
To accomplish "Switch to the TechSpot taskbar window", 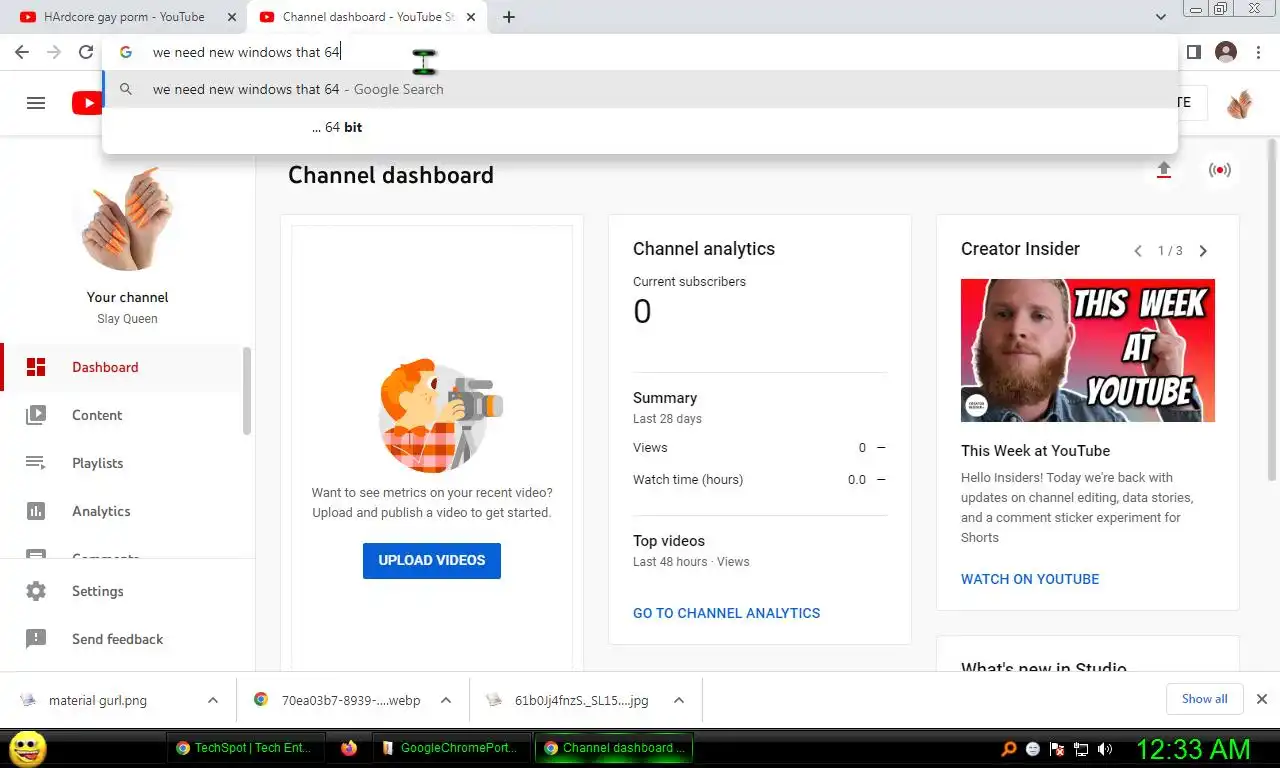I will [x=247, y=748].
